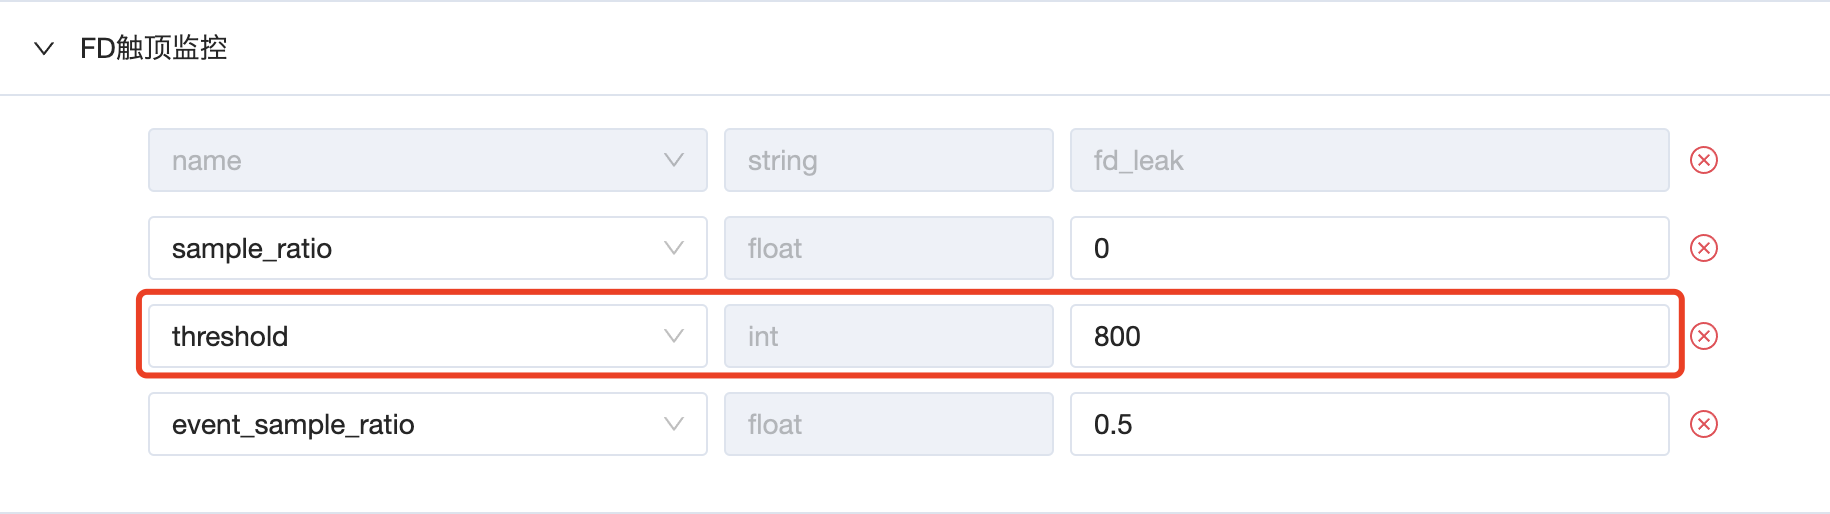This screenshot has width=1830, height=514.
Task: Select the event_sample_ratio key text
Action: [293, 425]
